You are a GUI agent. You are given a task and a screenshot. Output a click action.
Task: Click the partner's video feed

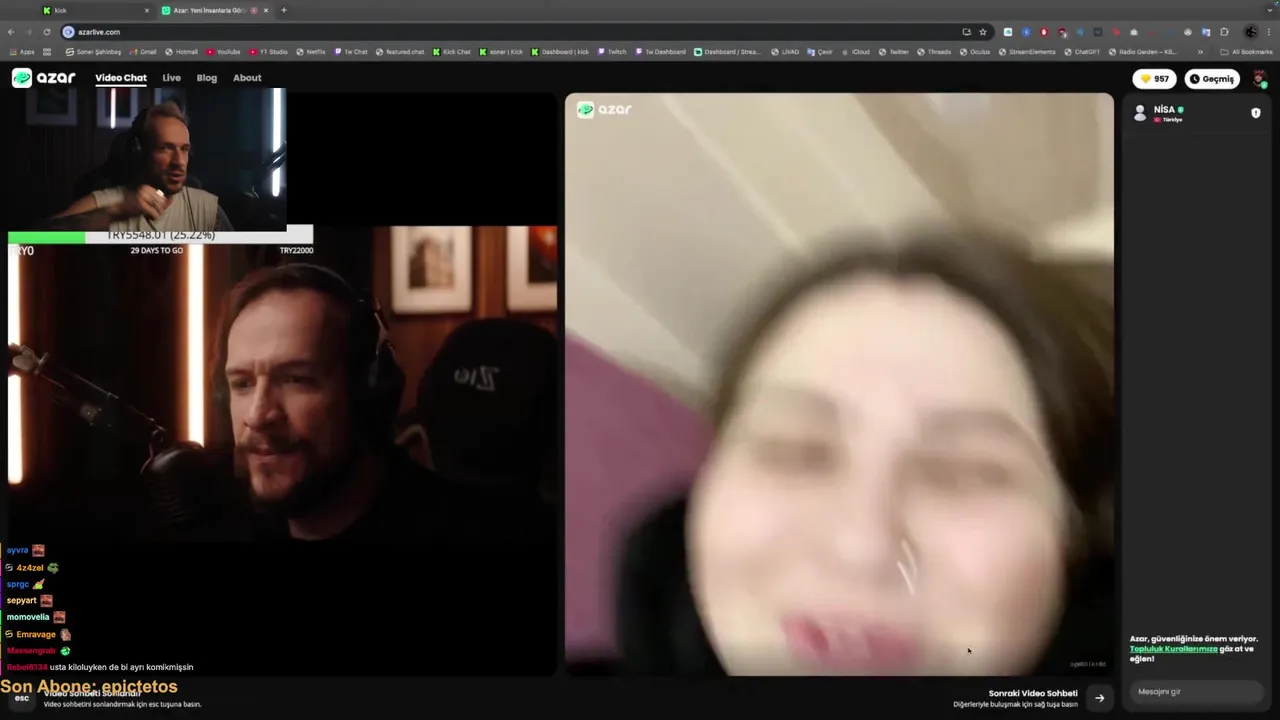click(839, 384)
